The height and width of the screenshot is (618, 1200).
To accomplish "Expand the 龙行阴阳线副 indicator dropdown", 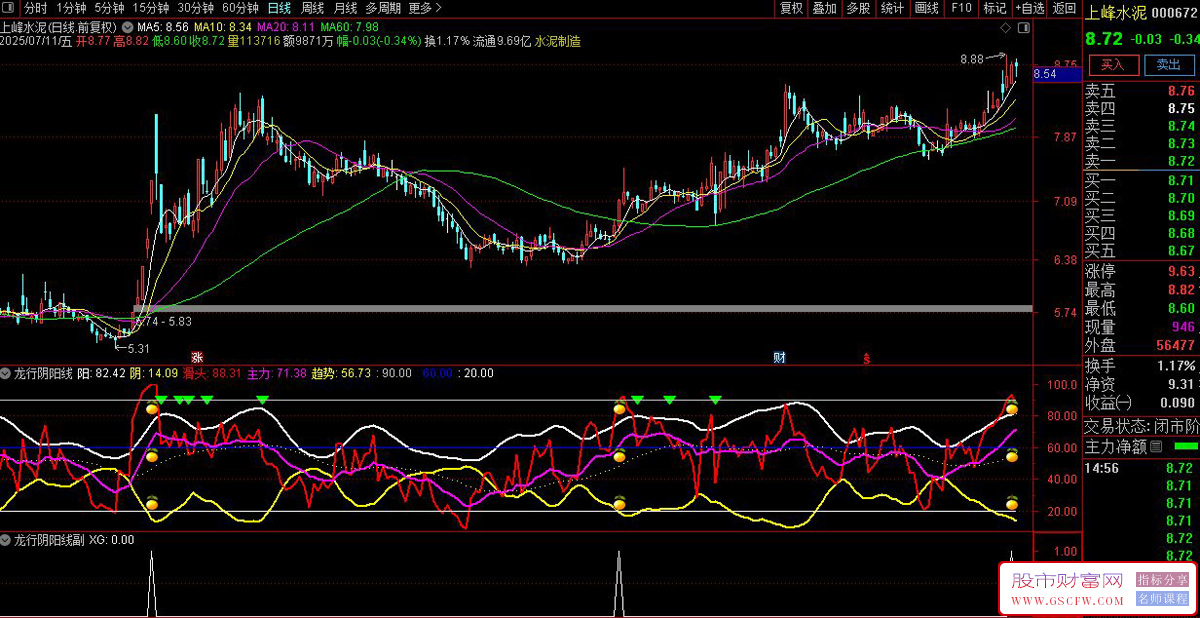I will click(x=7, y=540).
